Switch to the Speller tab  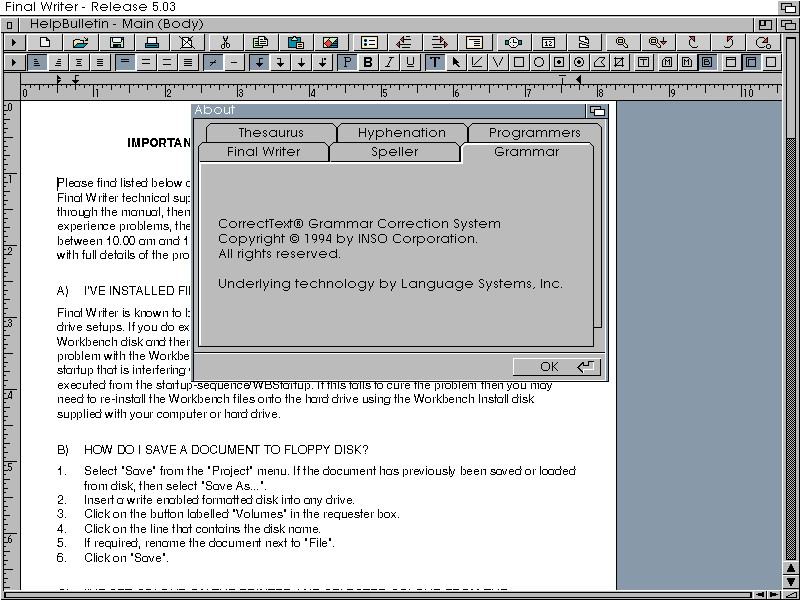395,152
